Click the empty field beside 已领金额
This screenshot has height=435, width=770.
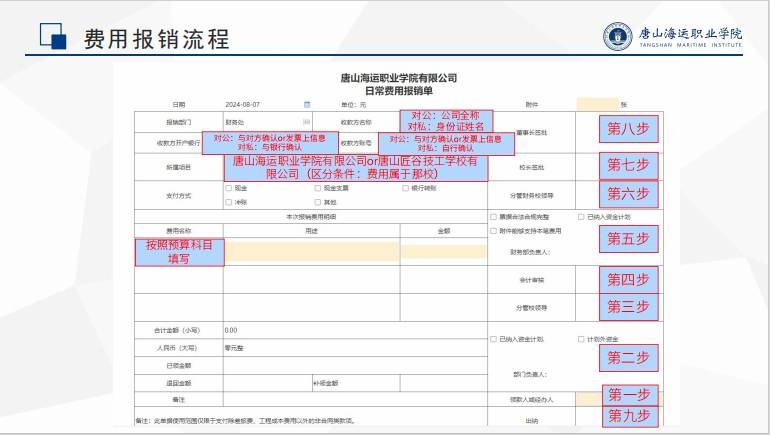coord(355,366)
